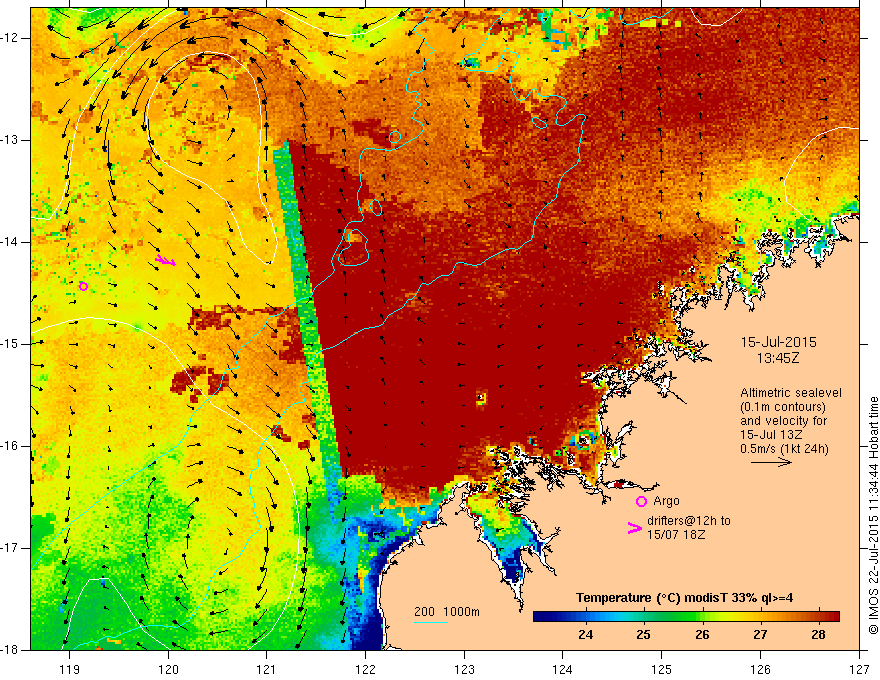
Task: Click the magenta drifter track near longitude 120
Action: 166,260
